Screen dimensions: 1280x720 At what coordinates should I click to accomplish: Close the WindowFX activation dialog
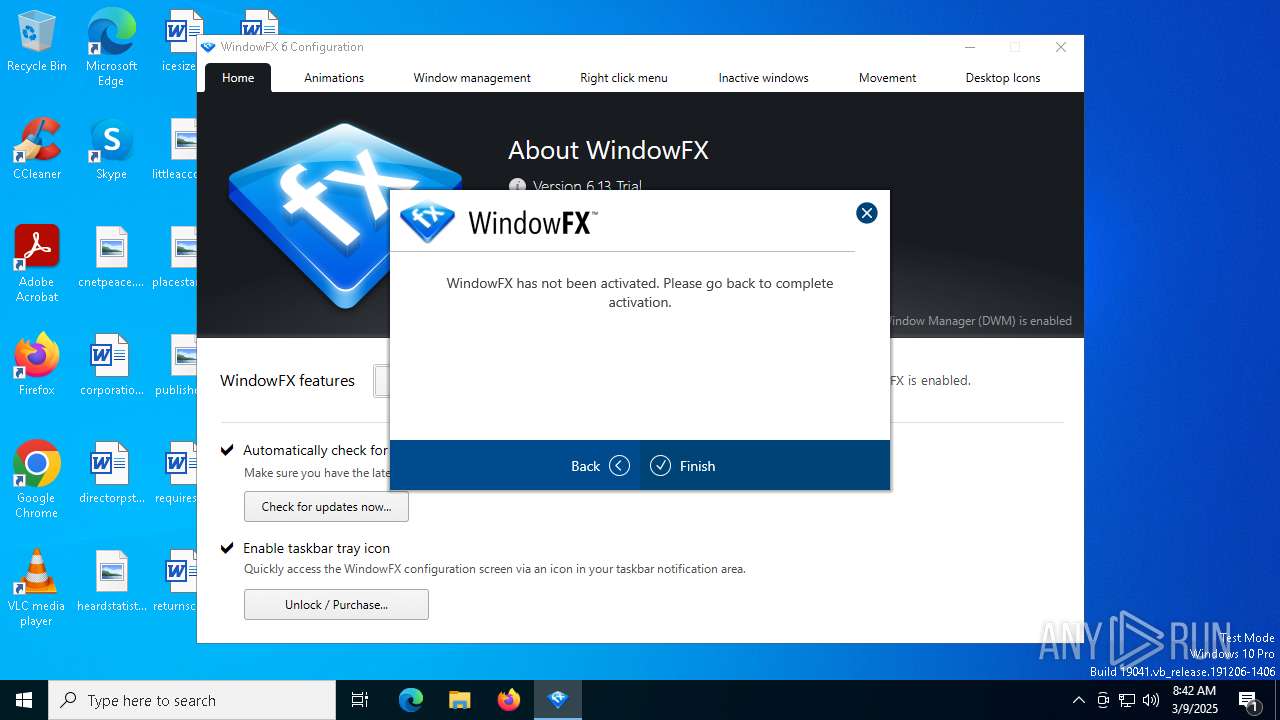pyautogui.click(x=867, y=213)
